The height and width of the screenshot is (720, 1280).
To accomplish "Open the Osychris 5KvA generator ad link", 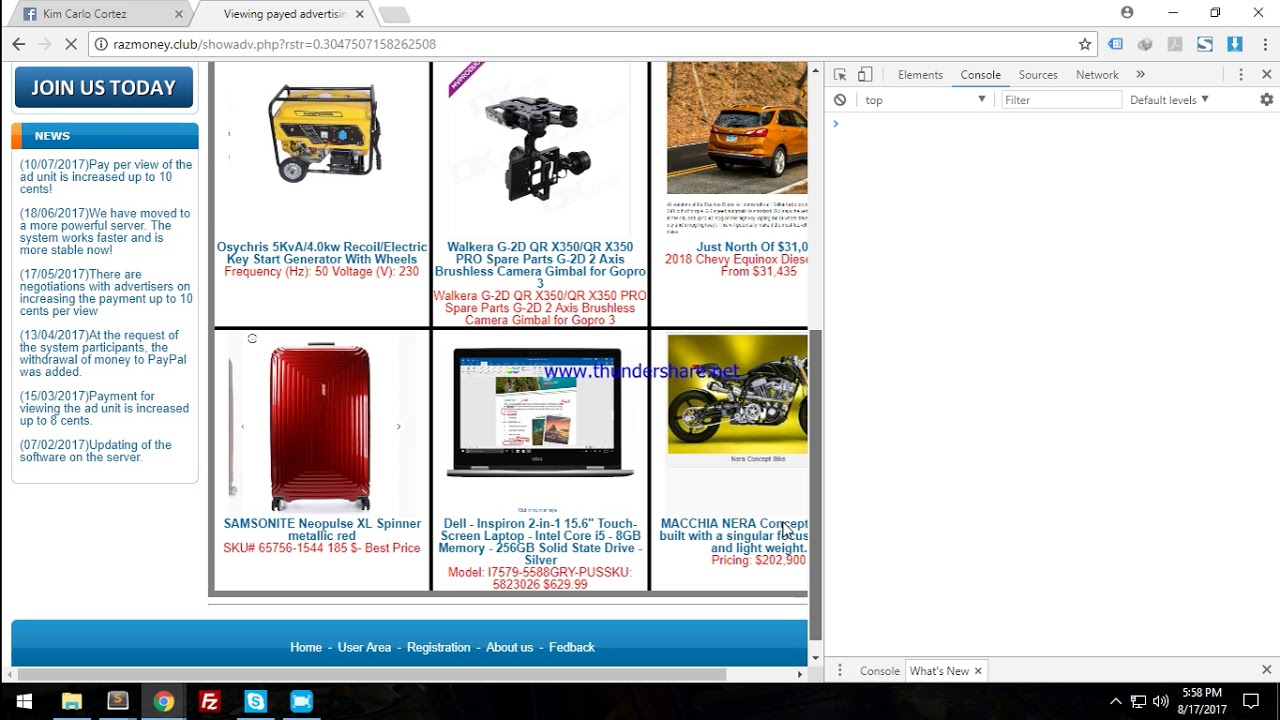I will [x=322, y=253].
